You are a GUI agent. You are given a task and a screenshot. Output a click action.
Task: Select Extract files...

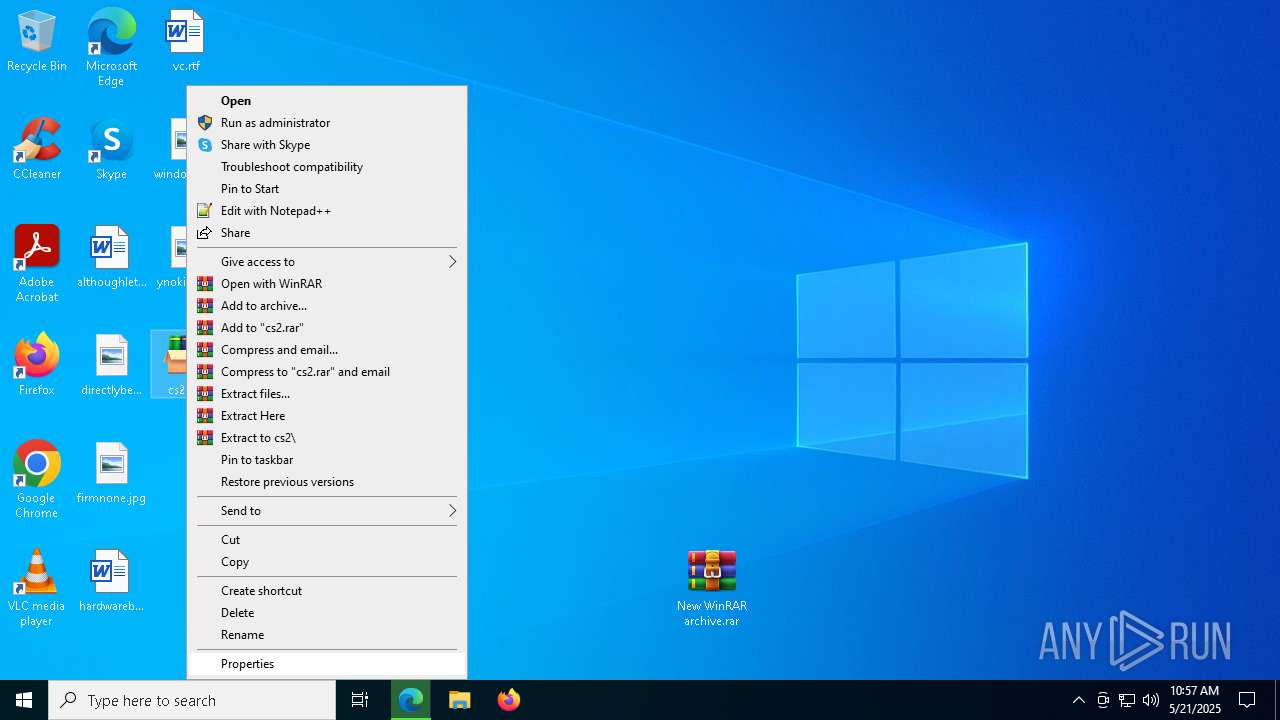[327, 394]
